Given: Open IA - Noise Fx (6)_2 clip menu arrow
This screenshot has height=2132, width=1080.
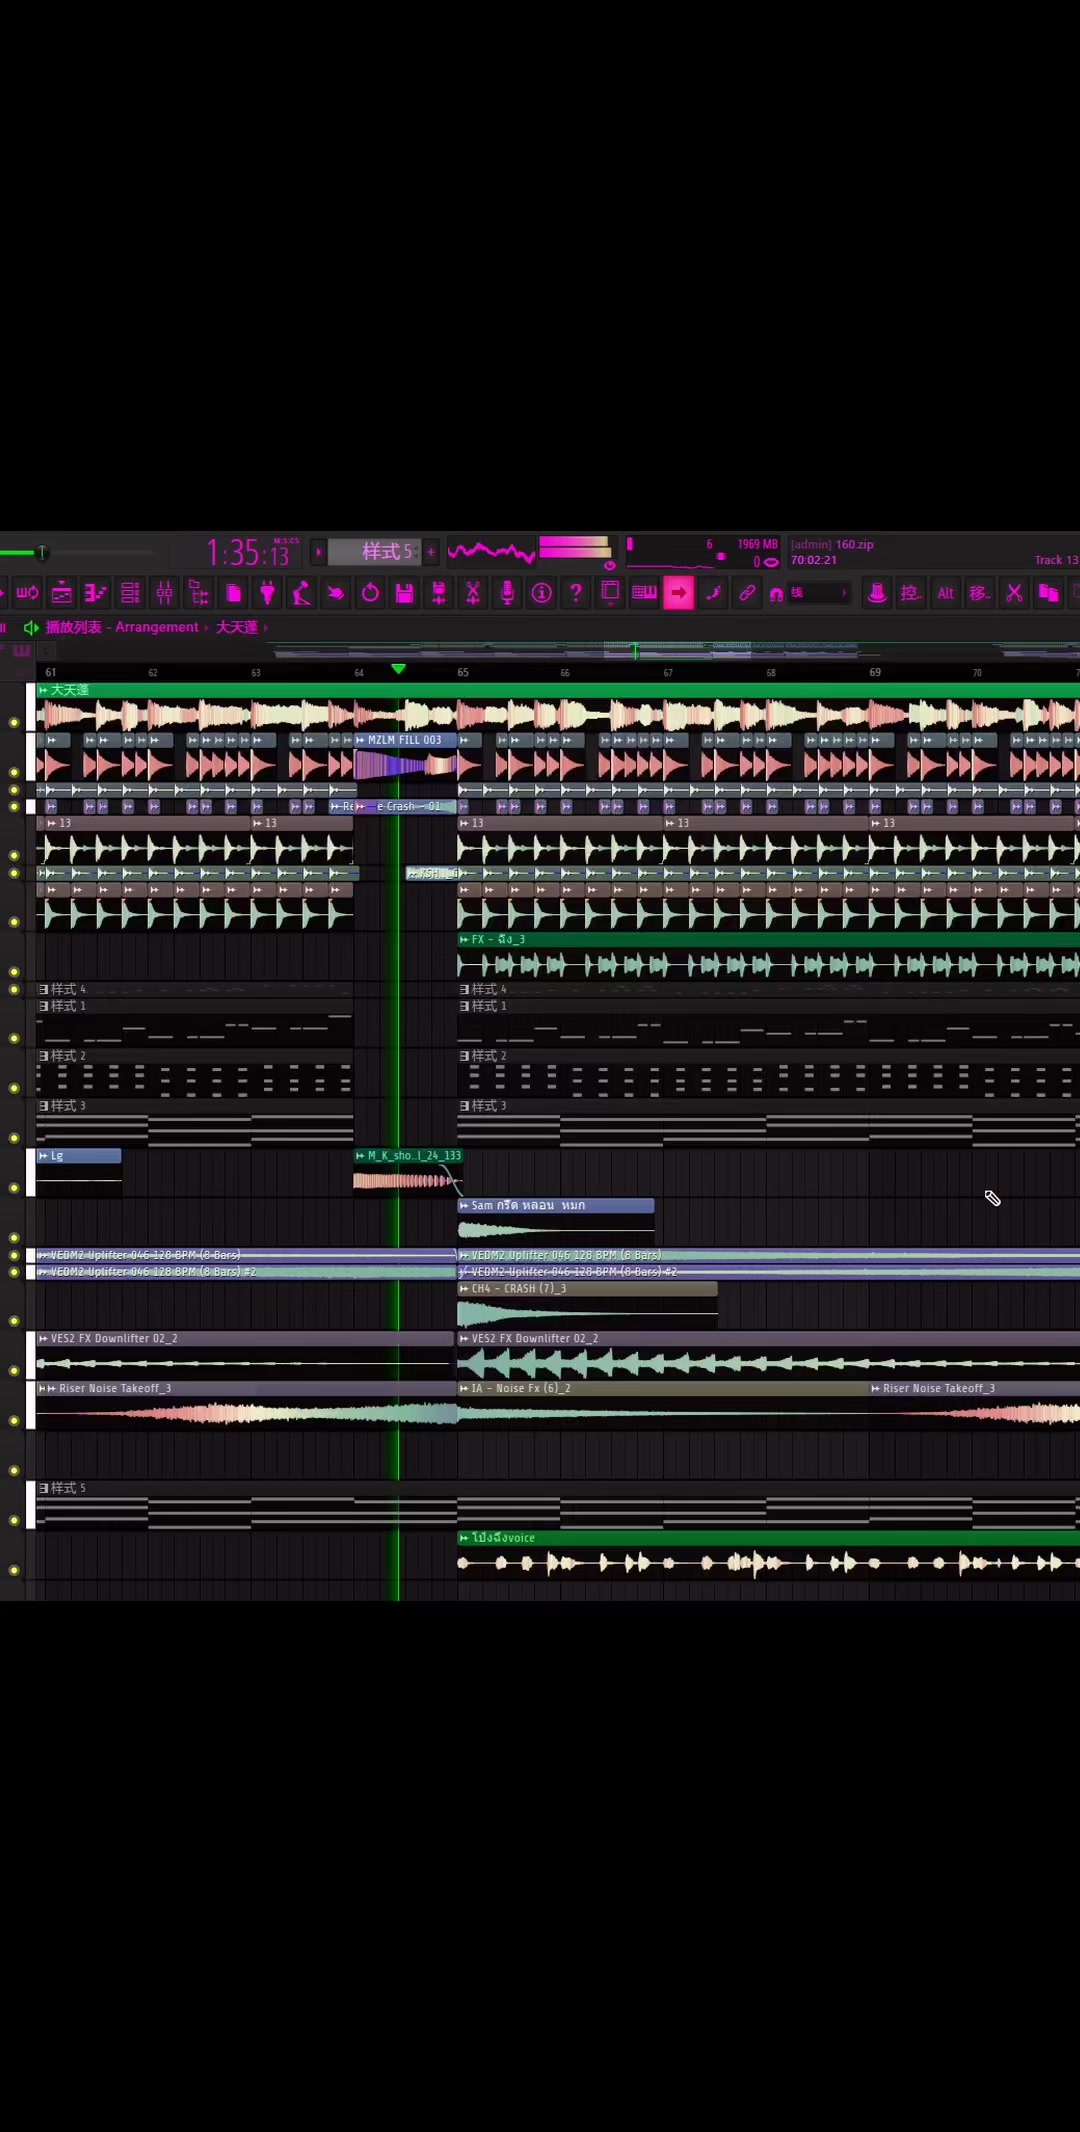Looking at the screenshot, I should coord(464,1388).
